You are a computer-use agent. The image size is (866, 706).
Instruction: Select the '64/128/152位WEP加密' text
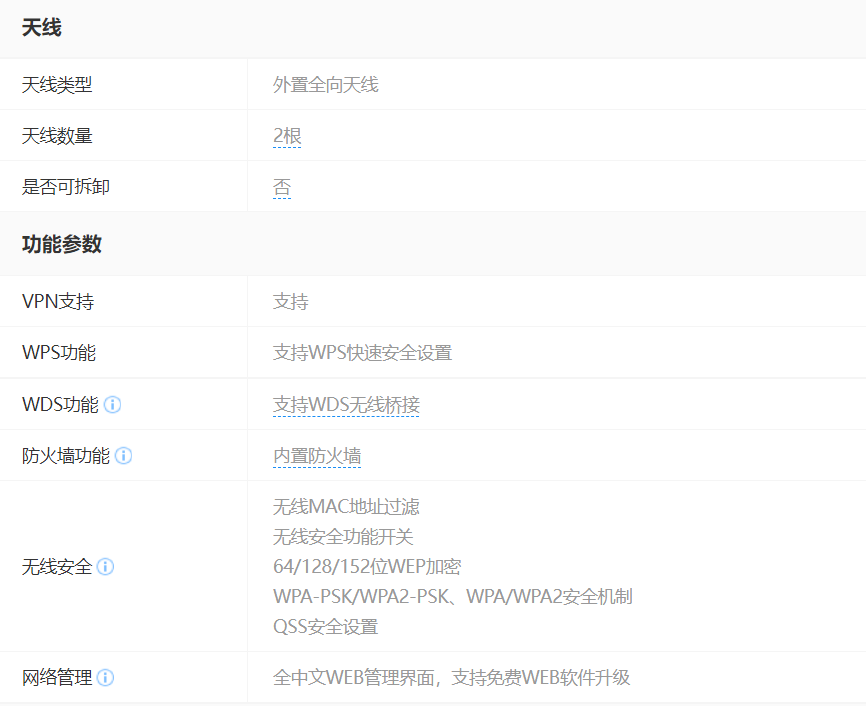[x=367, y=567]
